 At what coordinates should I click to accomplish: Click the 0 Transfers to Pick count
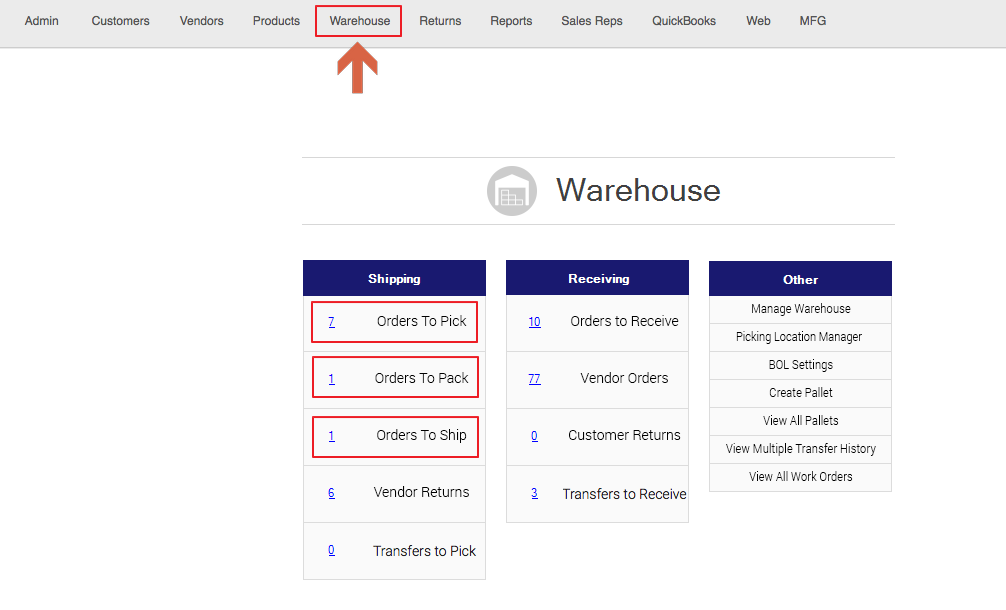pos(331,550)
